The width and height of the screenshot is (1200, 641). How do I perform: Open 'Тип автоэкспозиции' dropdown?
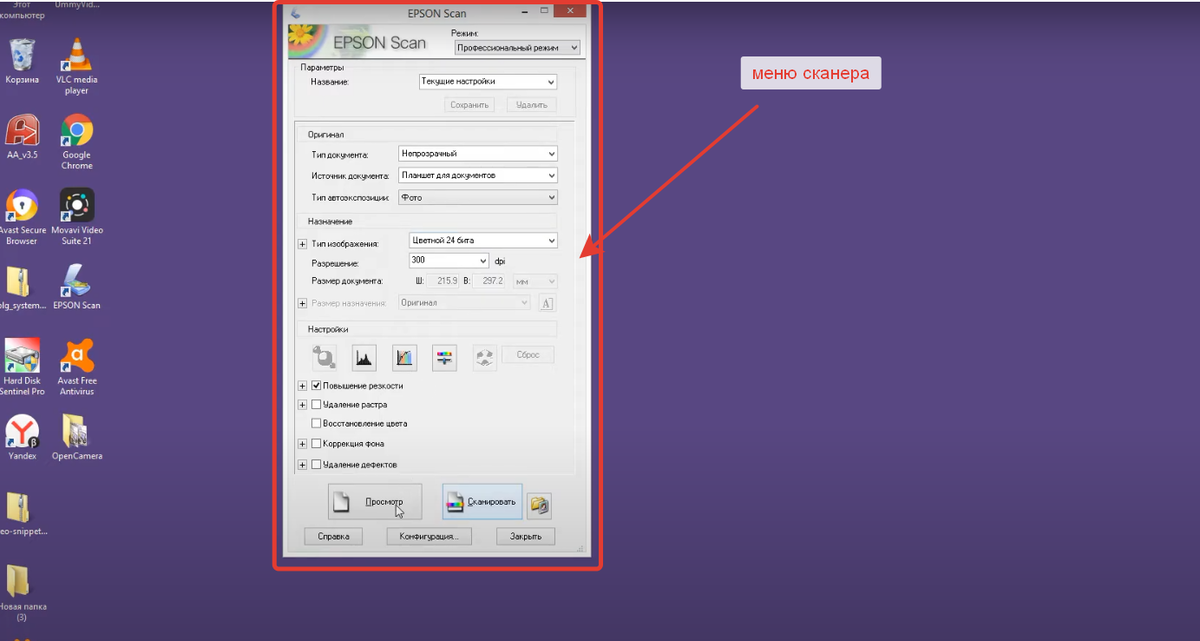(477, 198)
